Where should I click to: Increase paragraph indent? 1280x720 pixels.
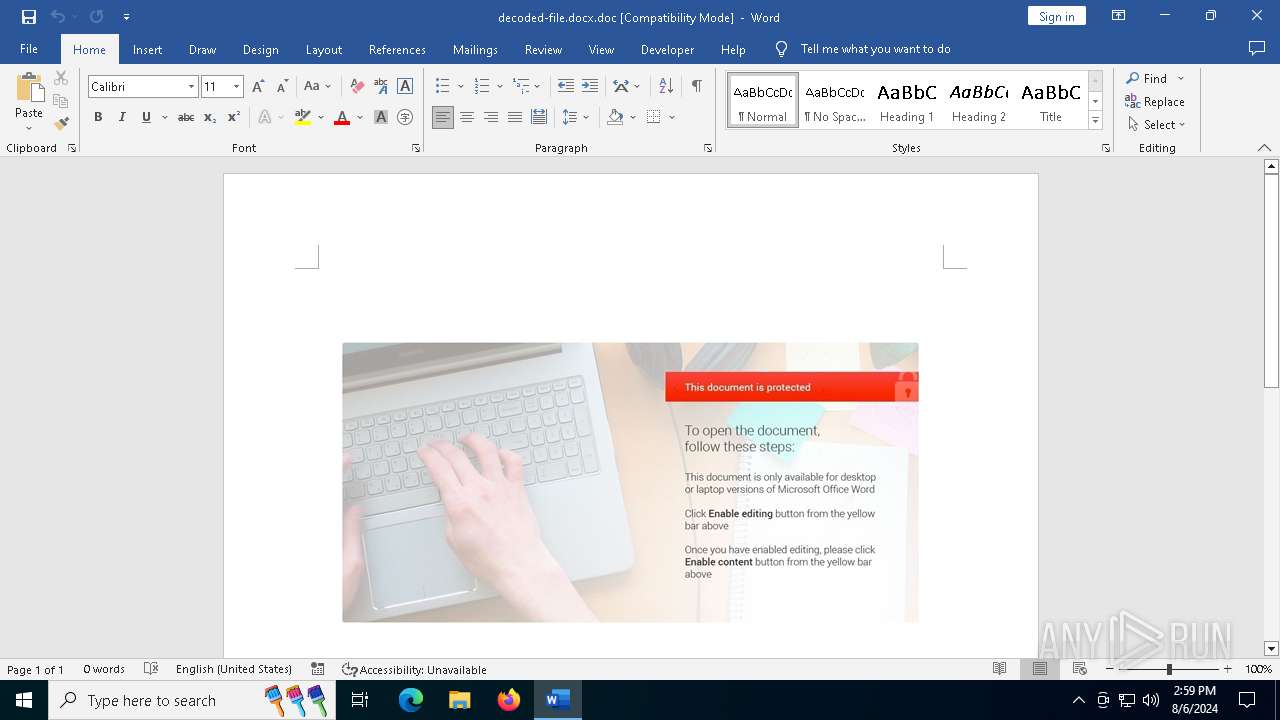coord(590,86)
